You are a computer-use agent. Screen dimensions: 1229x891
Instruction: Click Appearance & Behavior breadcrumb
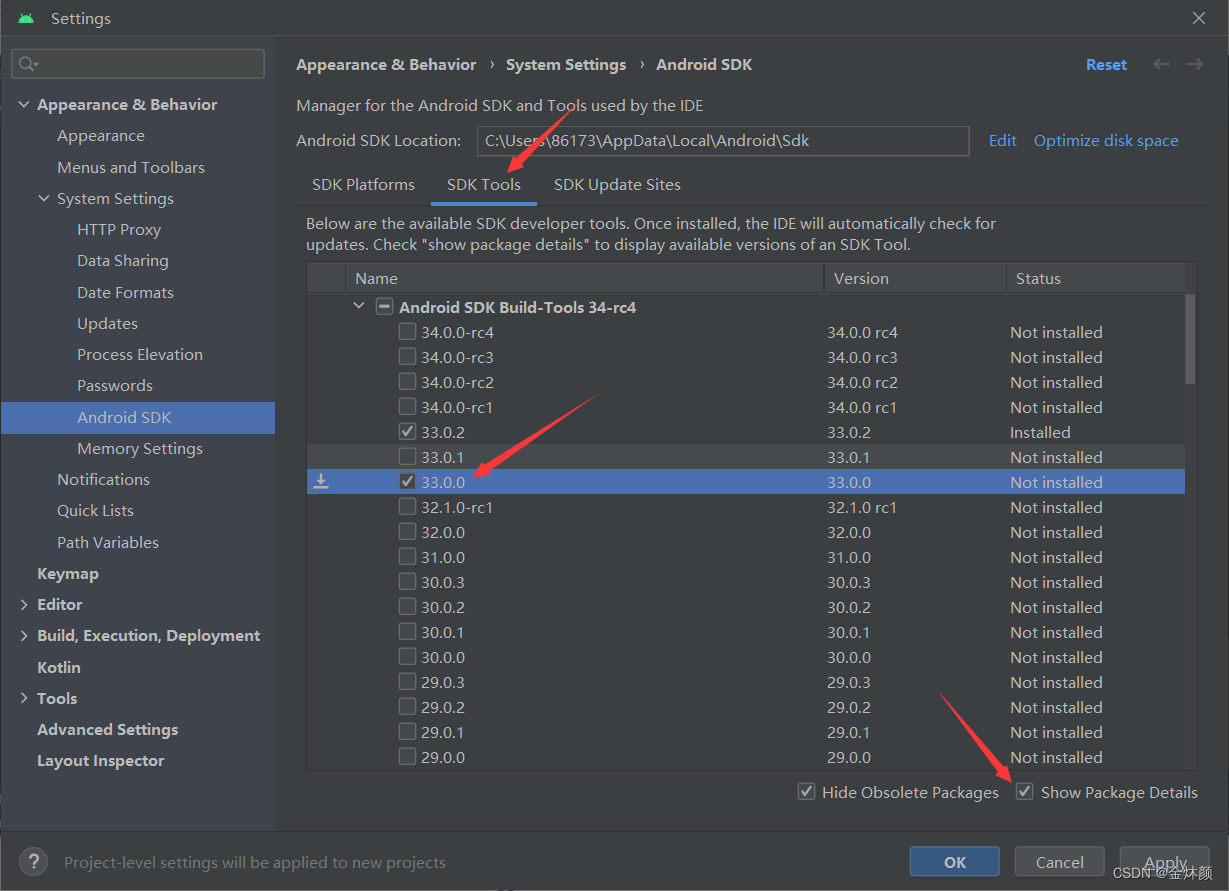pos(386,64)
